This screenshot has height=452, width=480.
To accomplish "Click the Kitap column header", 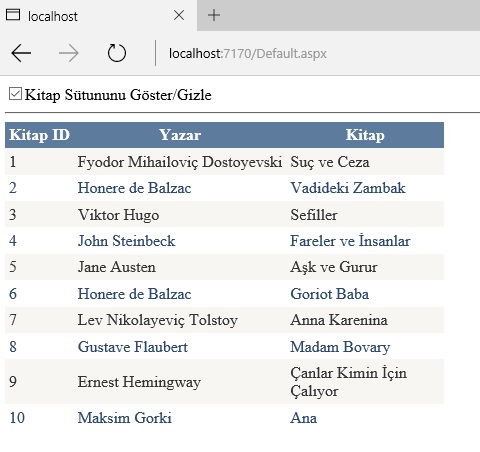I will (365, 135).
